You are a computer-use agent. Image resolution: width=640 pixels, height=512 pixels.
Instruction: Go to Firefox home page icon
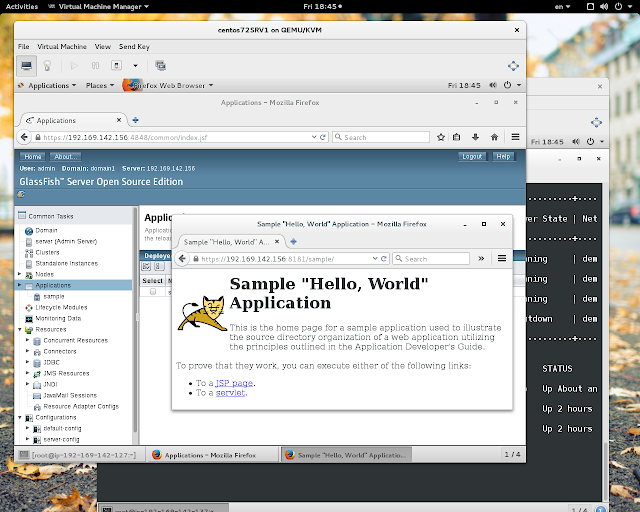pos(494,137)
